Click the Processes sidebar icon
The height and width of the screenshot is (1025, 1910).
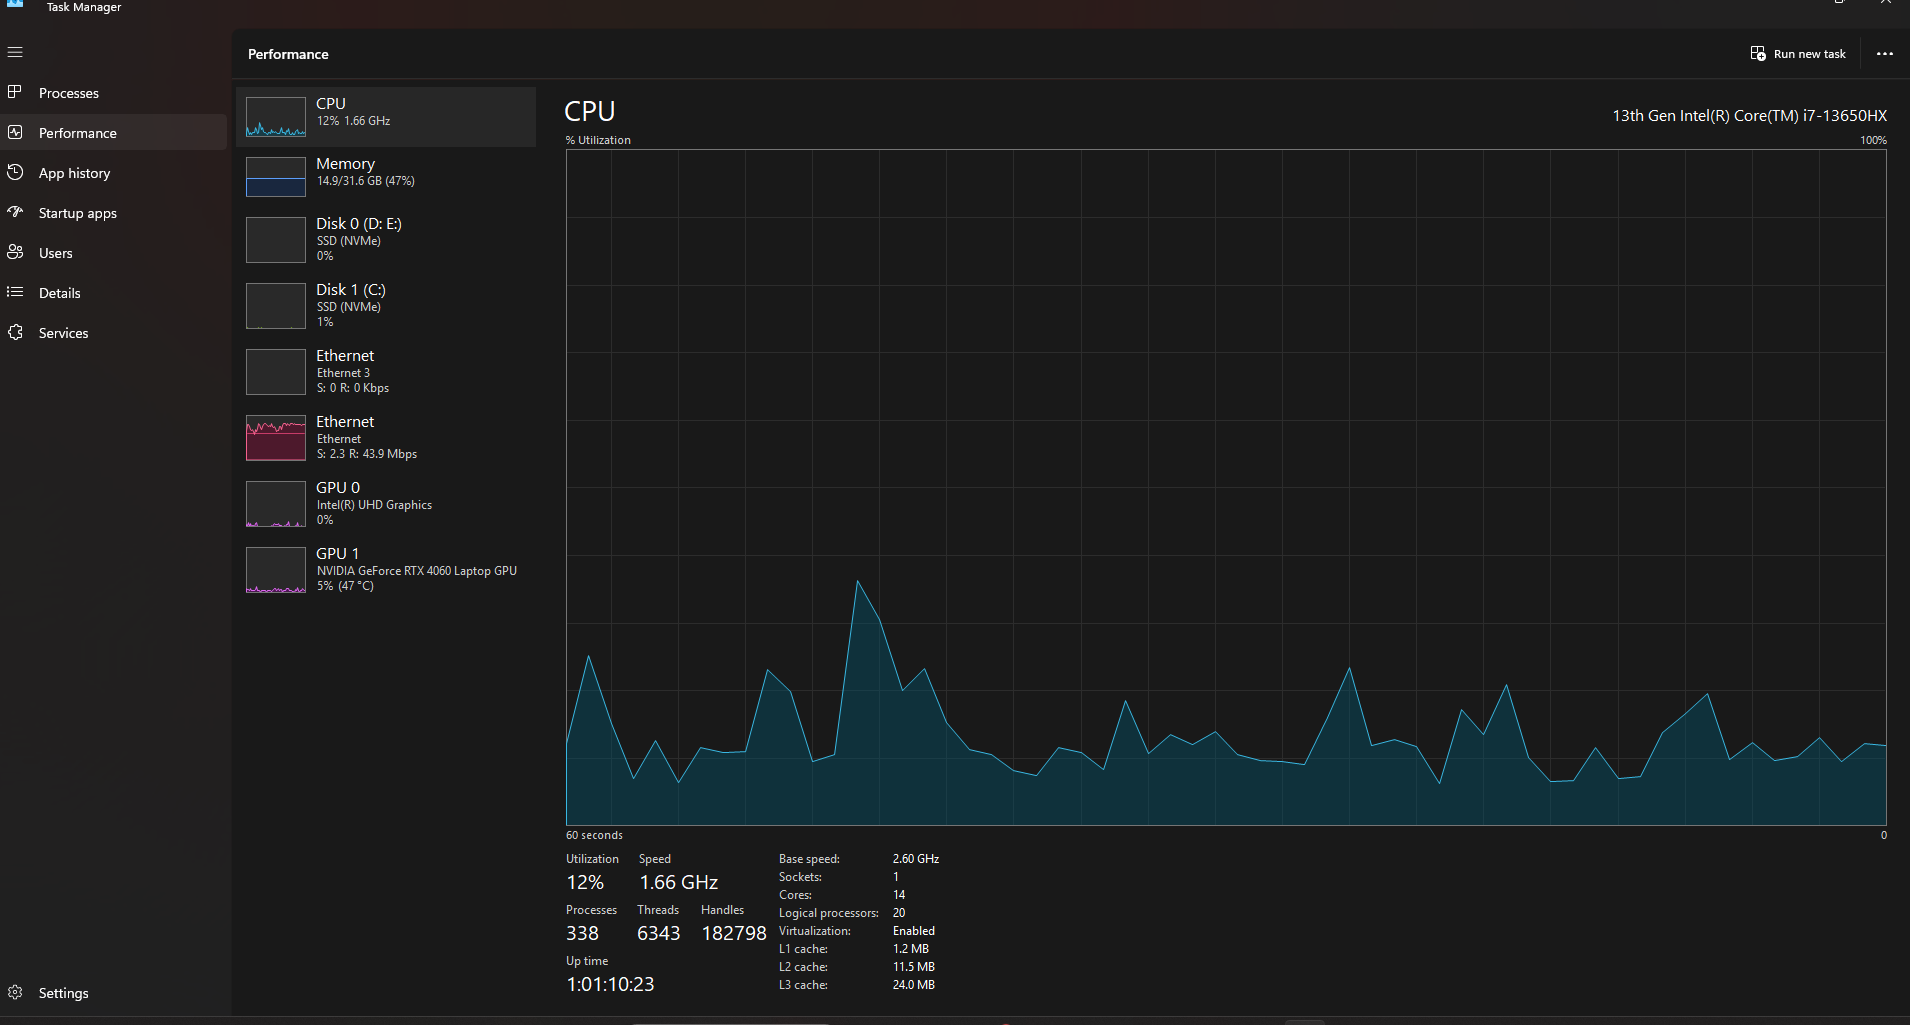15,92
